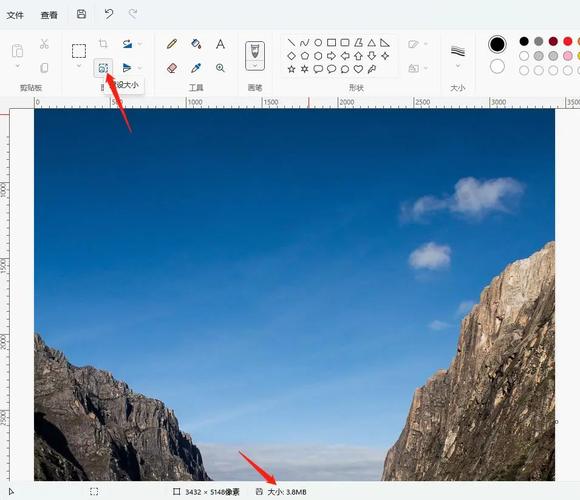Click the save floppy disk icon
The height and width of the screenshot is (500, 580).
click(81, 14)
